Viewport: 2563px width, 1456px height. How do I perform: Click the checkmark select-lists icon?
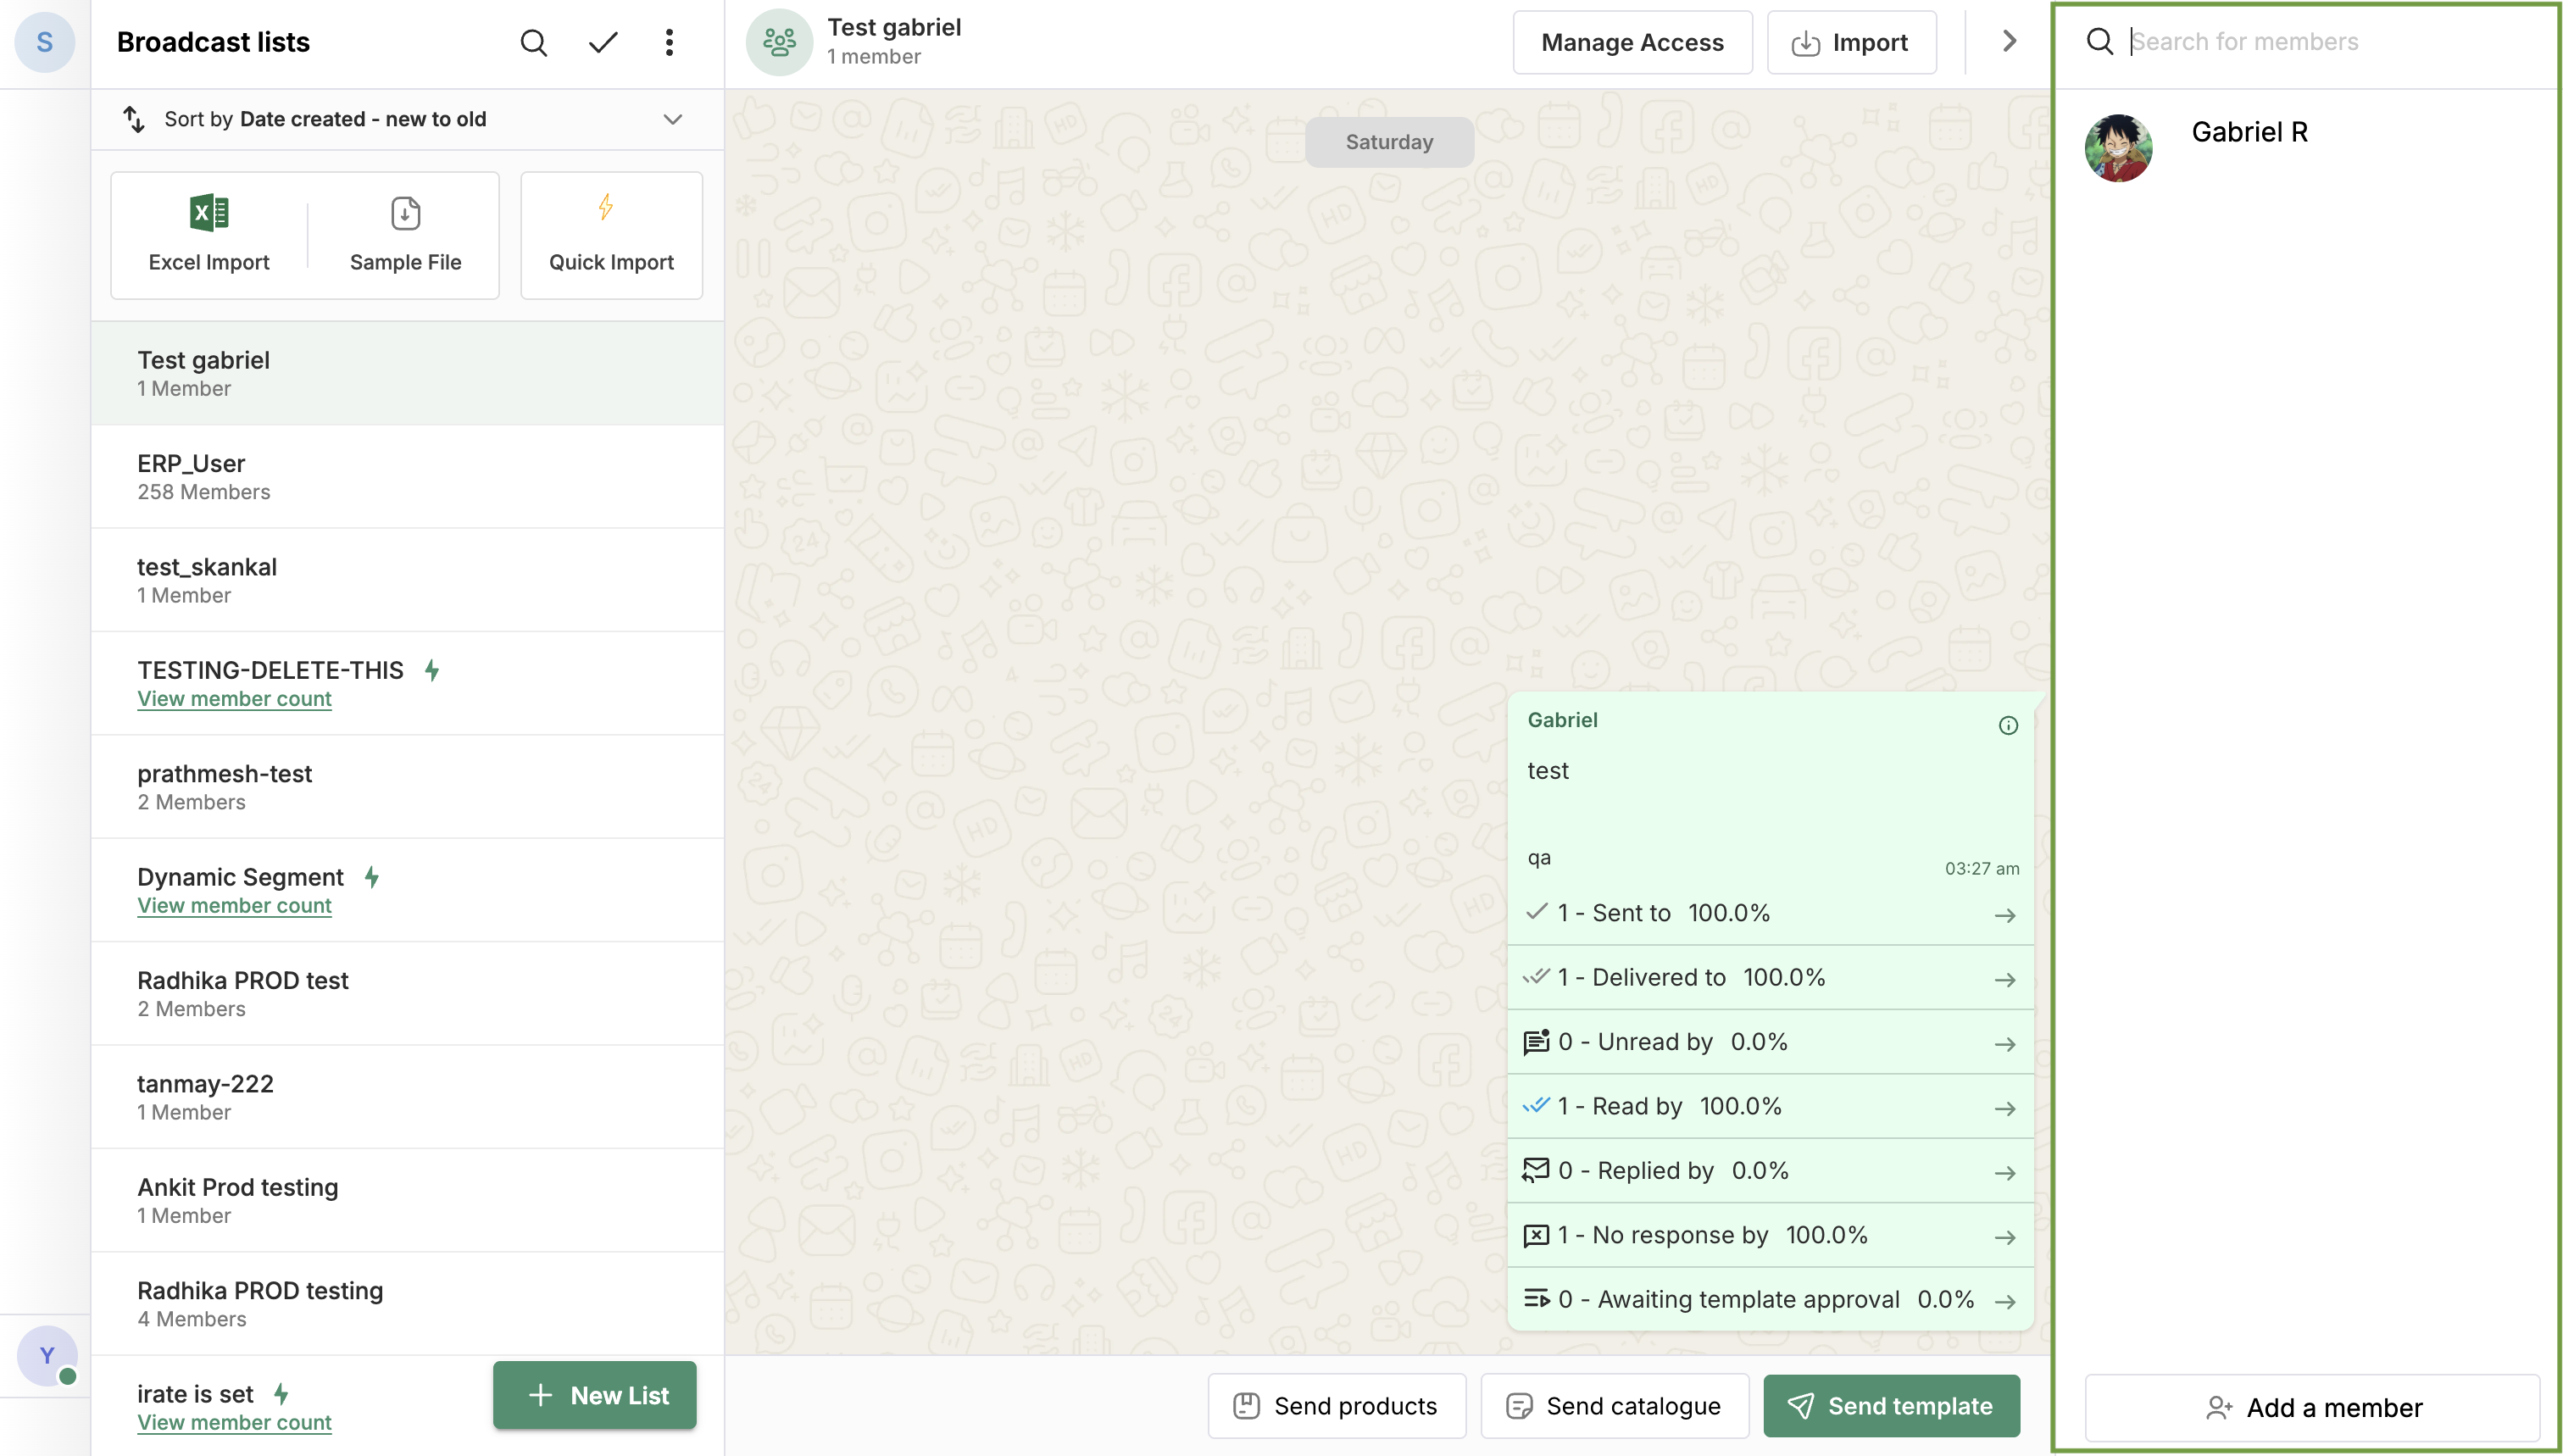603,42
